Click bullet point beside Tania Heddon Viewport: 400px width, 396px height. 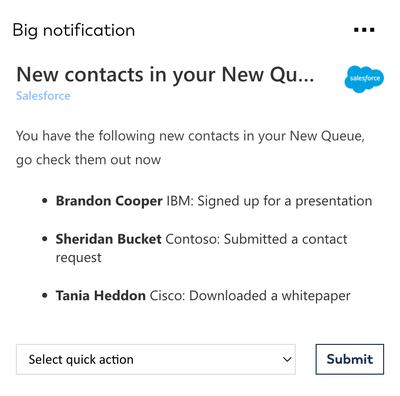pos(45,296)
